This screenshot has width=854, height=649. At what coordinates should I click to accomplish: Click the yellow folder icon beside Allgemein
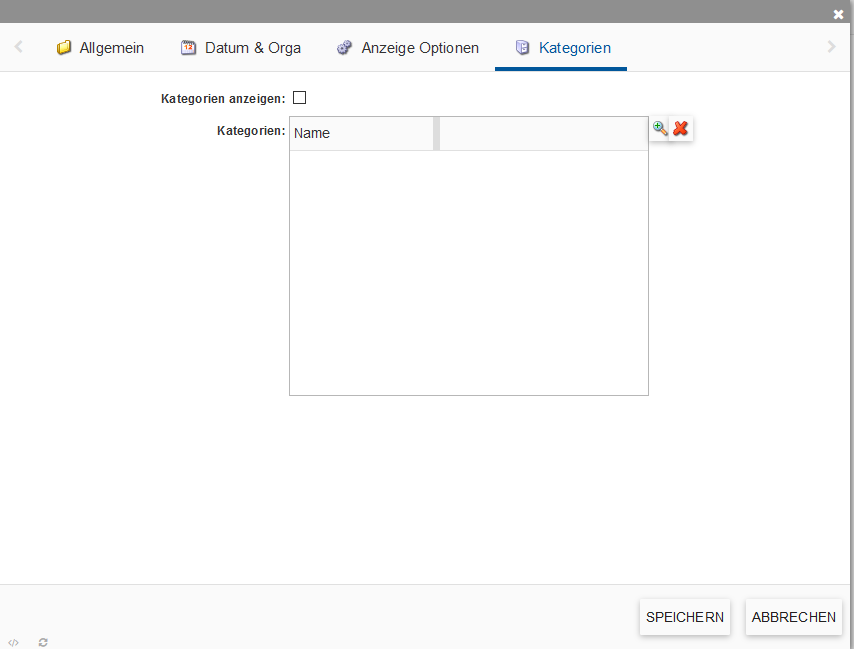pyautogui.click(x=64, y=48)
